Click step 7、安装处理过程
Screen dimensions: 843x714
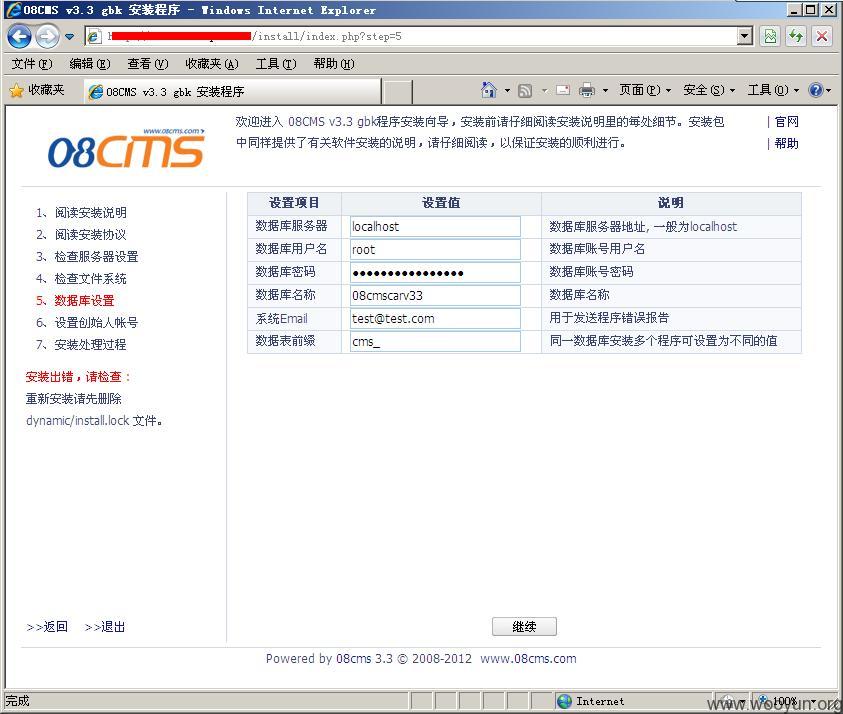(x=81, y=345)
